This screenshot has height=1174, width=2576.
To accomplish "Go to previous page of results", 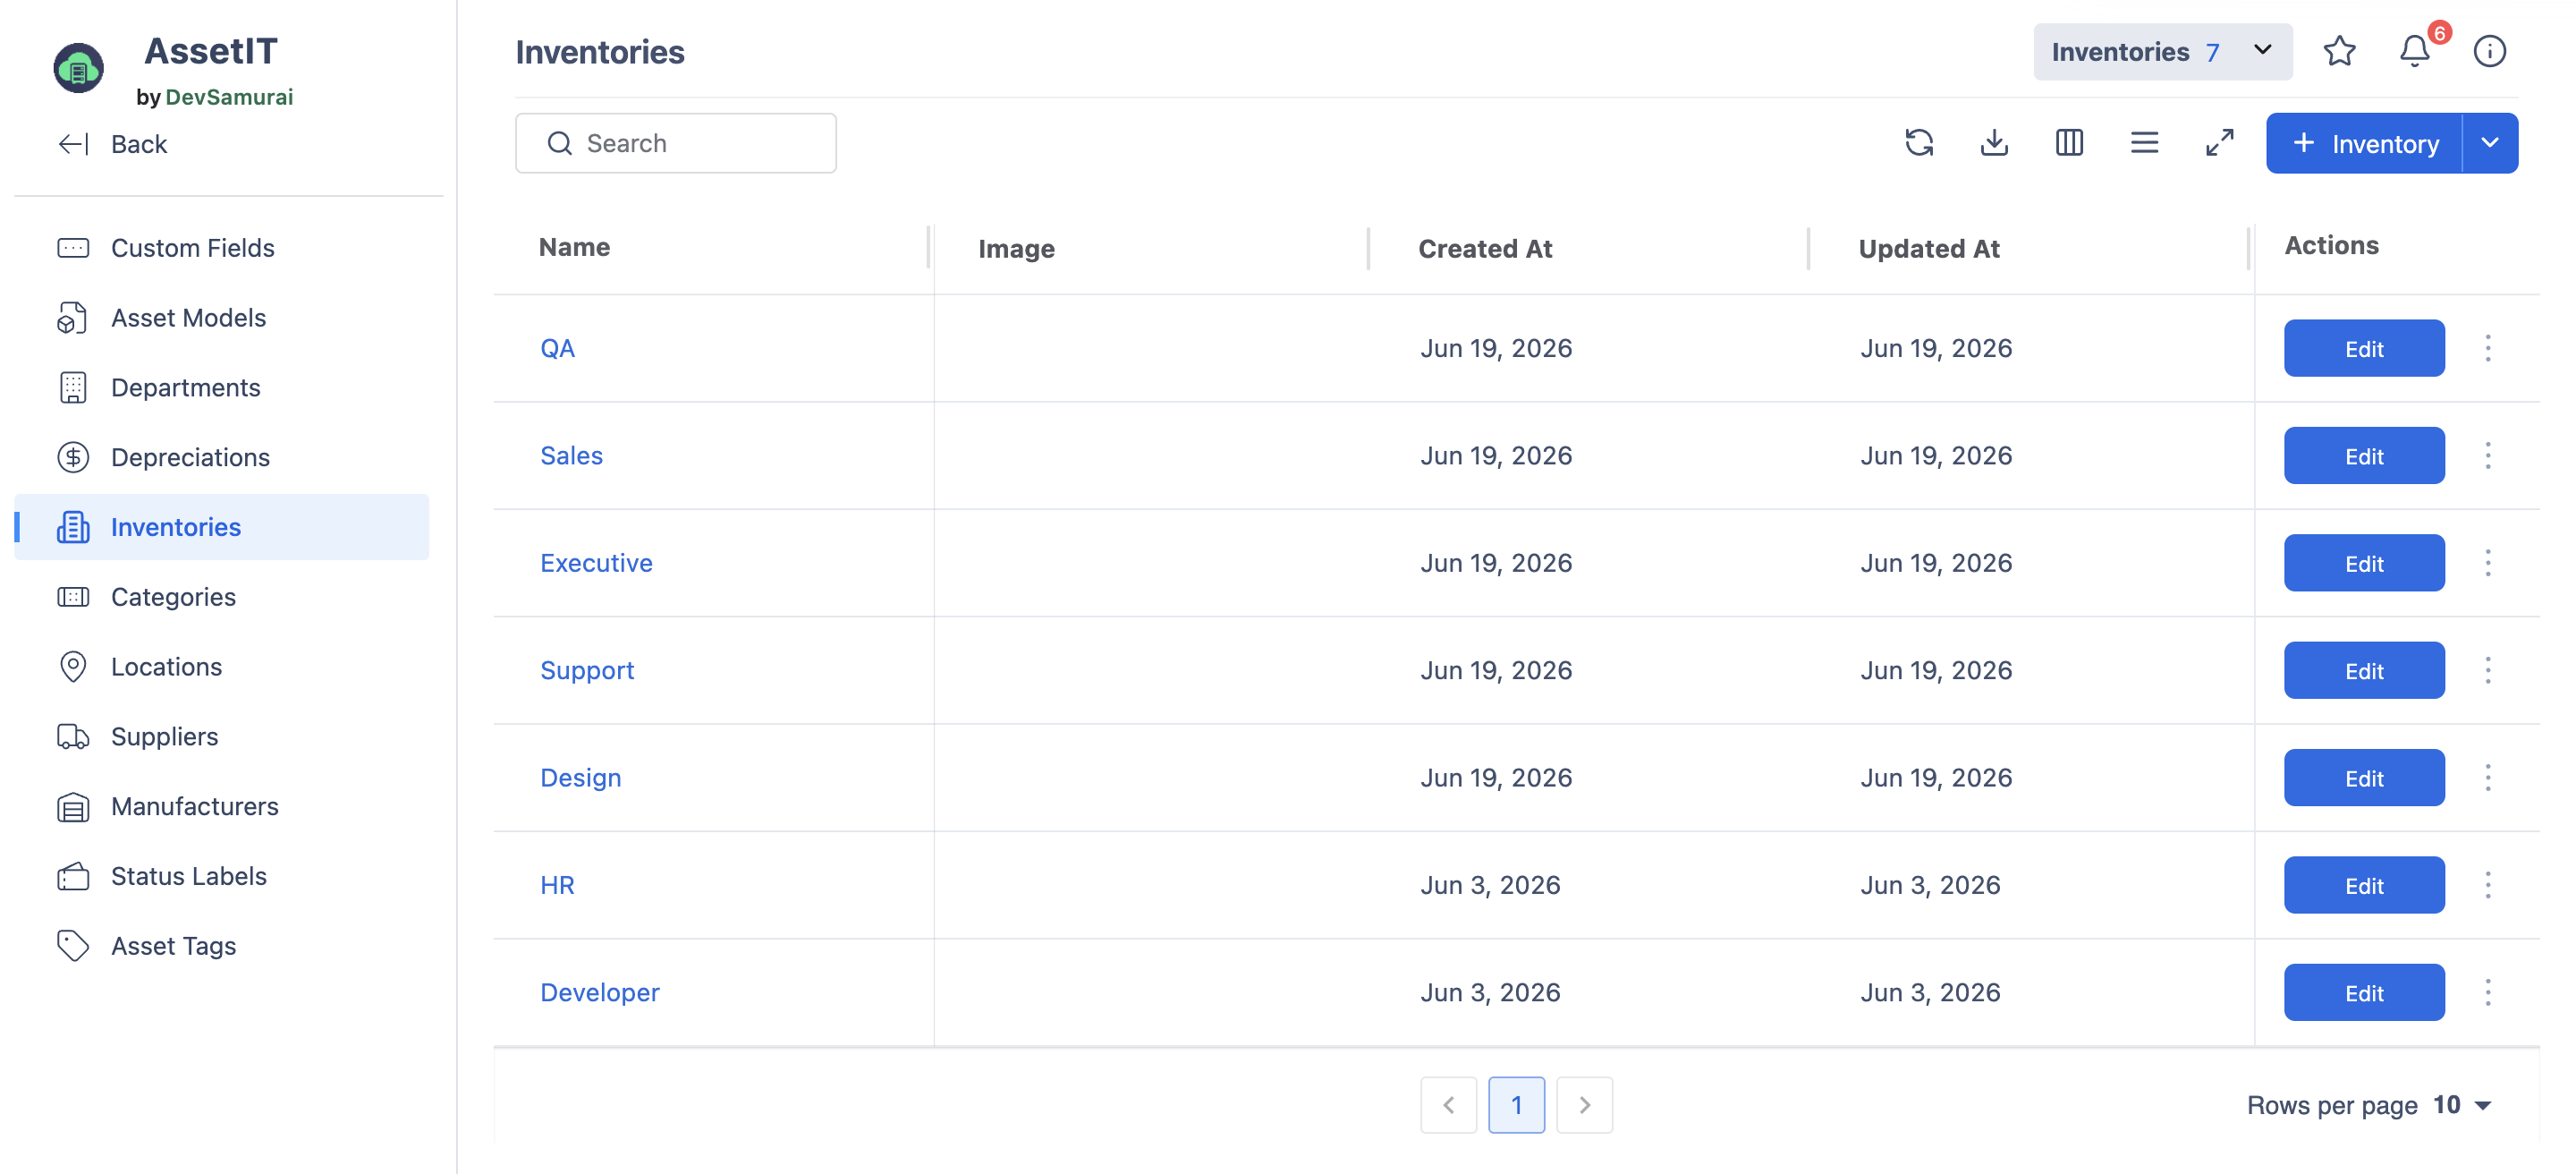I will click(x=1448, y=1105).
